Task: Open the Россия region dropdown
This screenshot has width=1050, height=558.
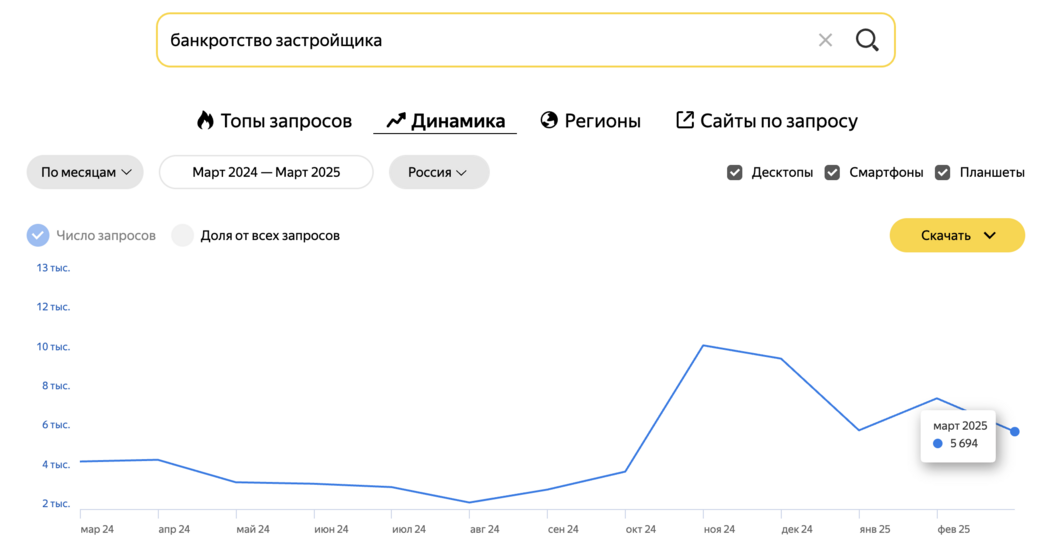Action: pyautogui.click(x=439, y=172)
